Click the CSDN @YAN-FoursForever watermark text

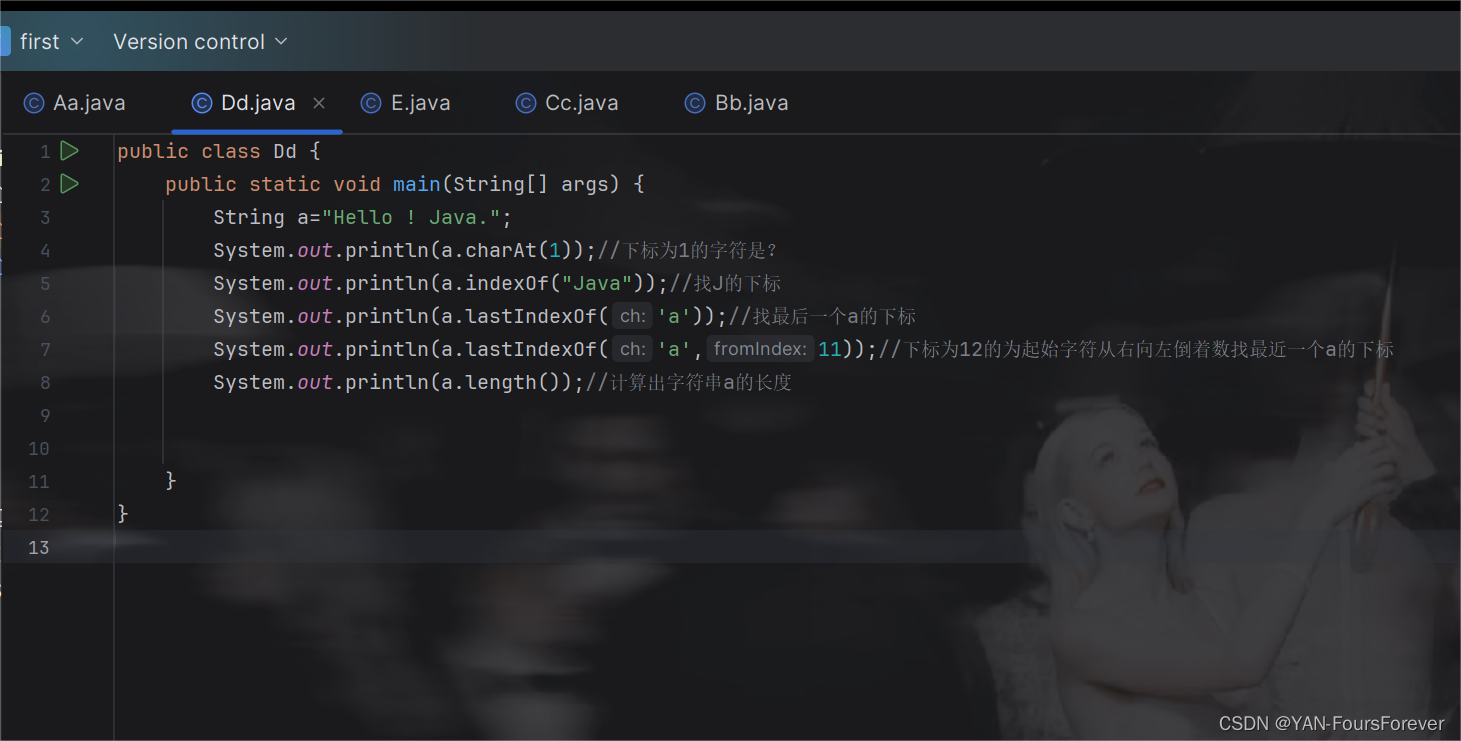click(1330, 723)
